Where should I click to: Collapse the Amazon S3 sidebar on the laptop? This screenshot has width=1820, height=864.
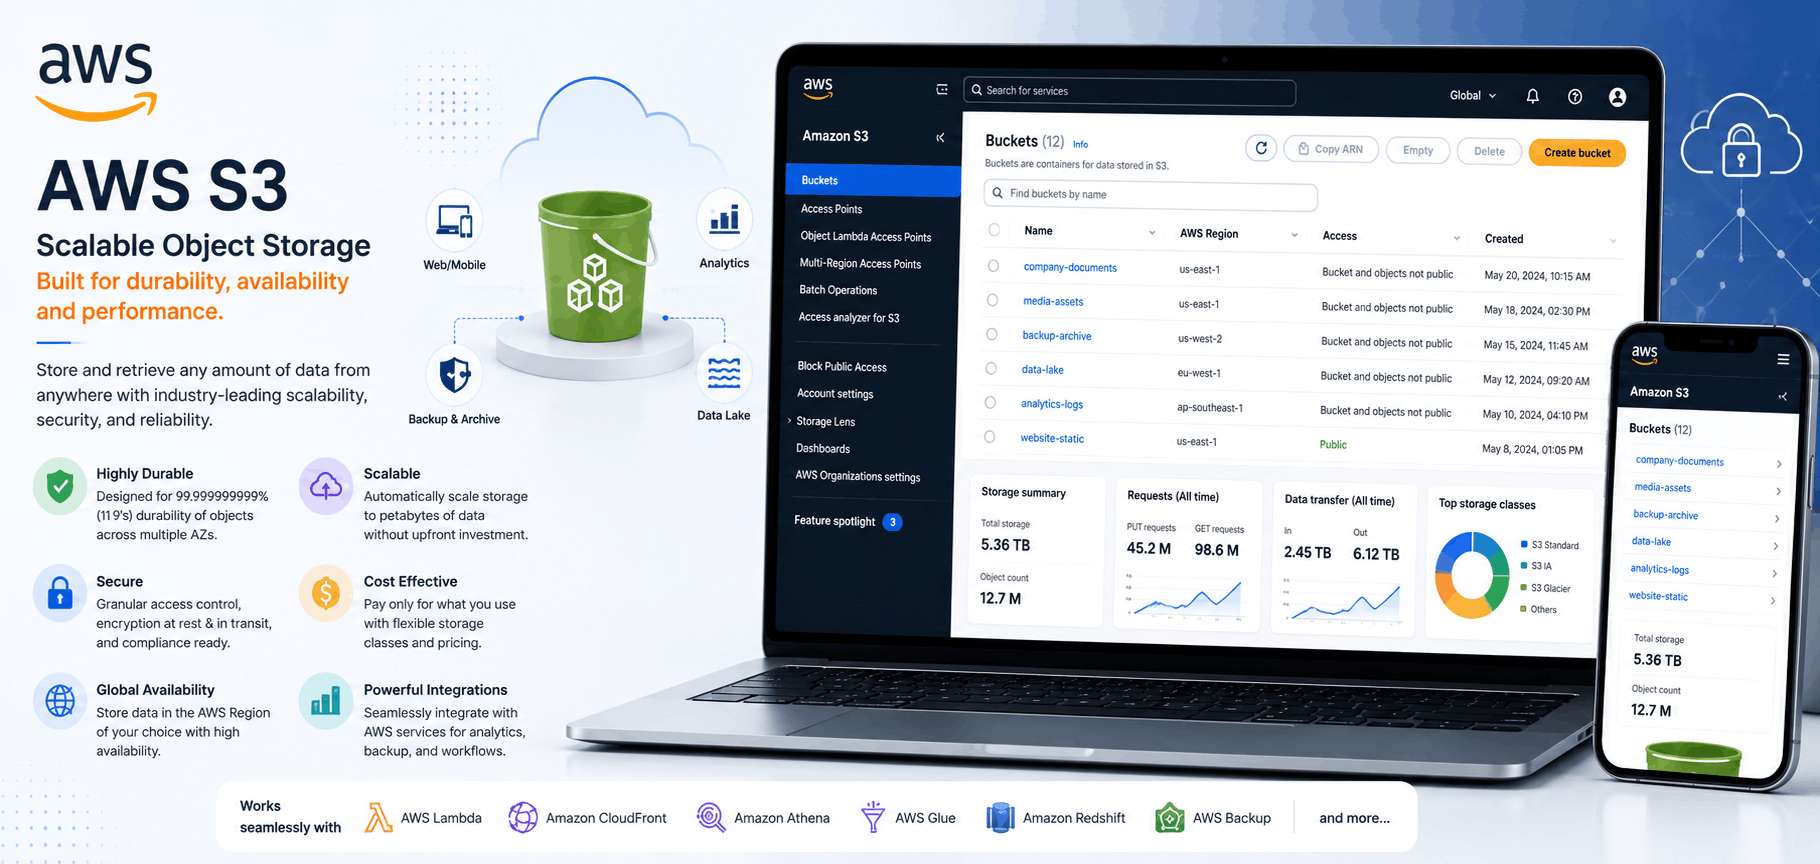940,138
